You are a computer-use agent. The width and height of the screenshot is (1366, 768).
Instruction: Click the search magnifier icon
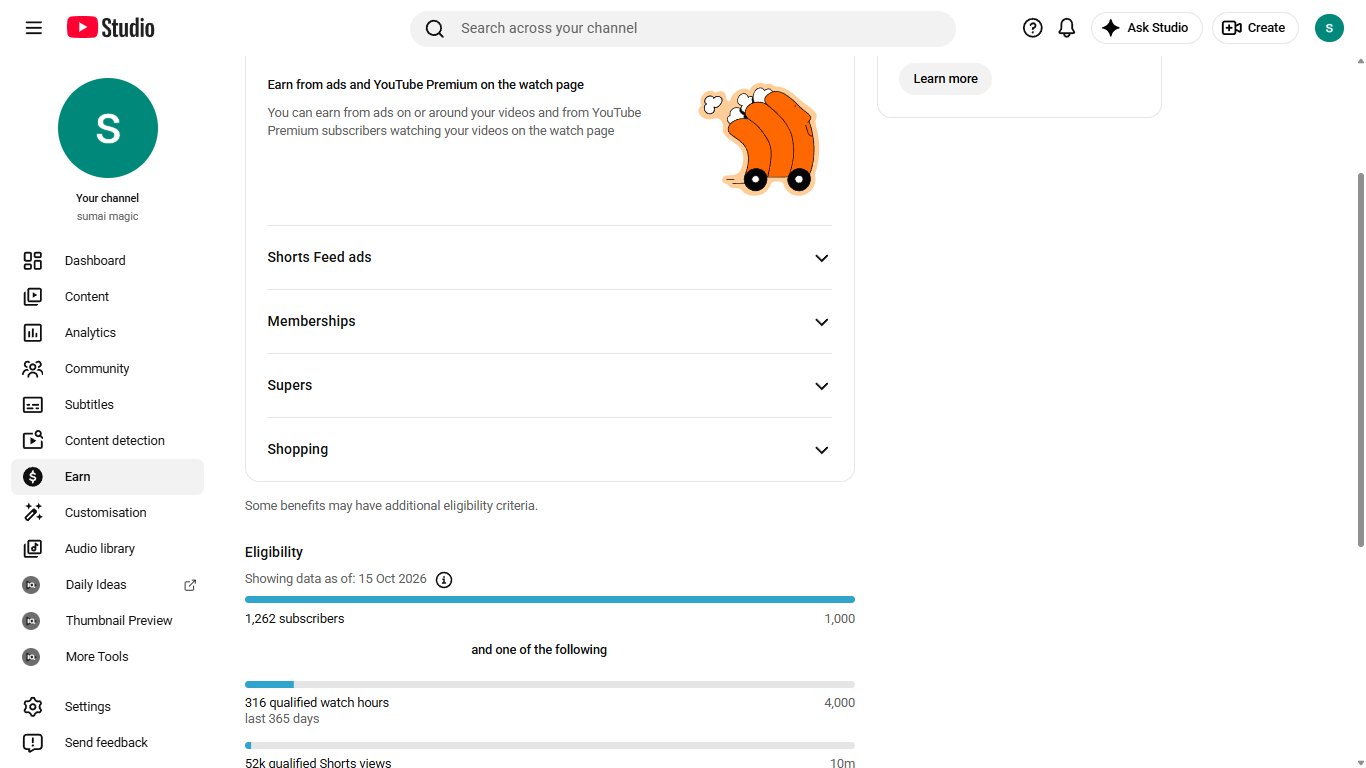pos(435,29)
